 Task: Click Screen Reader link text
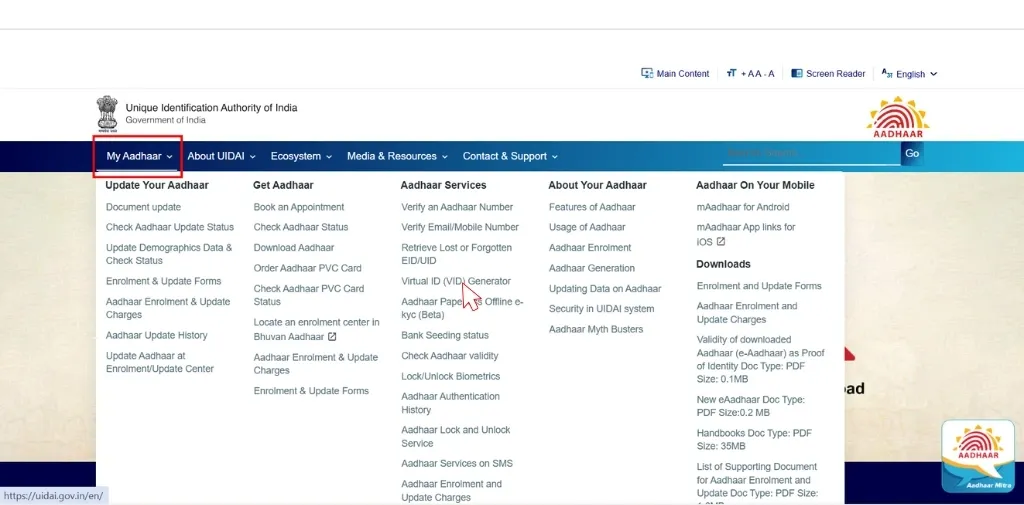835,74
